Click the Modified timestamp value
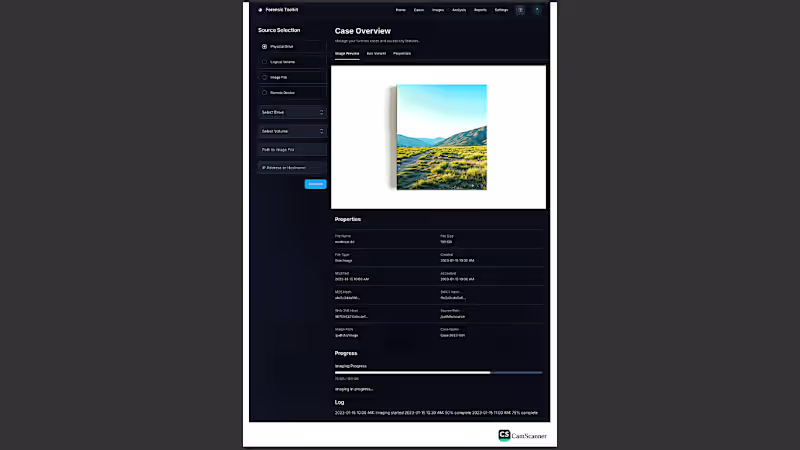This screenshot has width=800, height=450. tap(352, 279)
